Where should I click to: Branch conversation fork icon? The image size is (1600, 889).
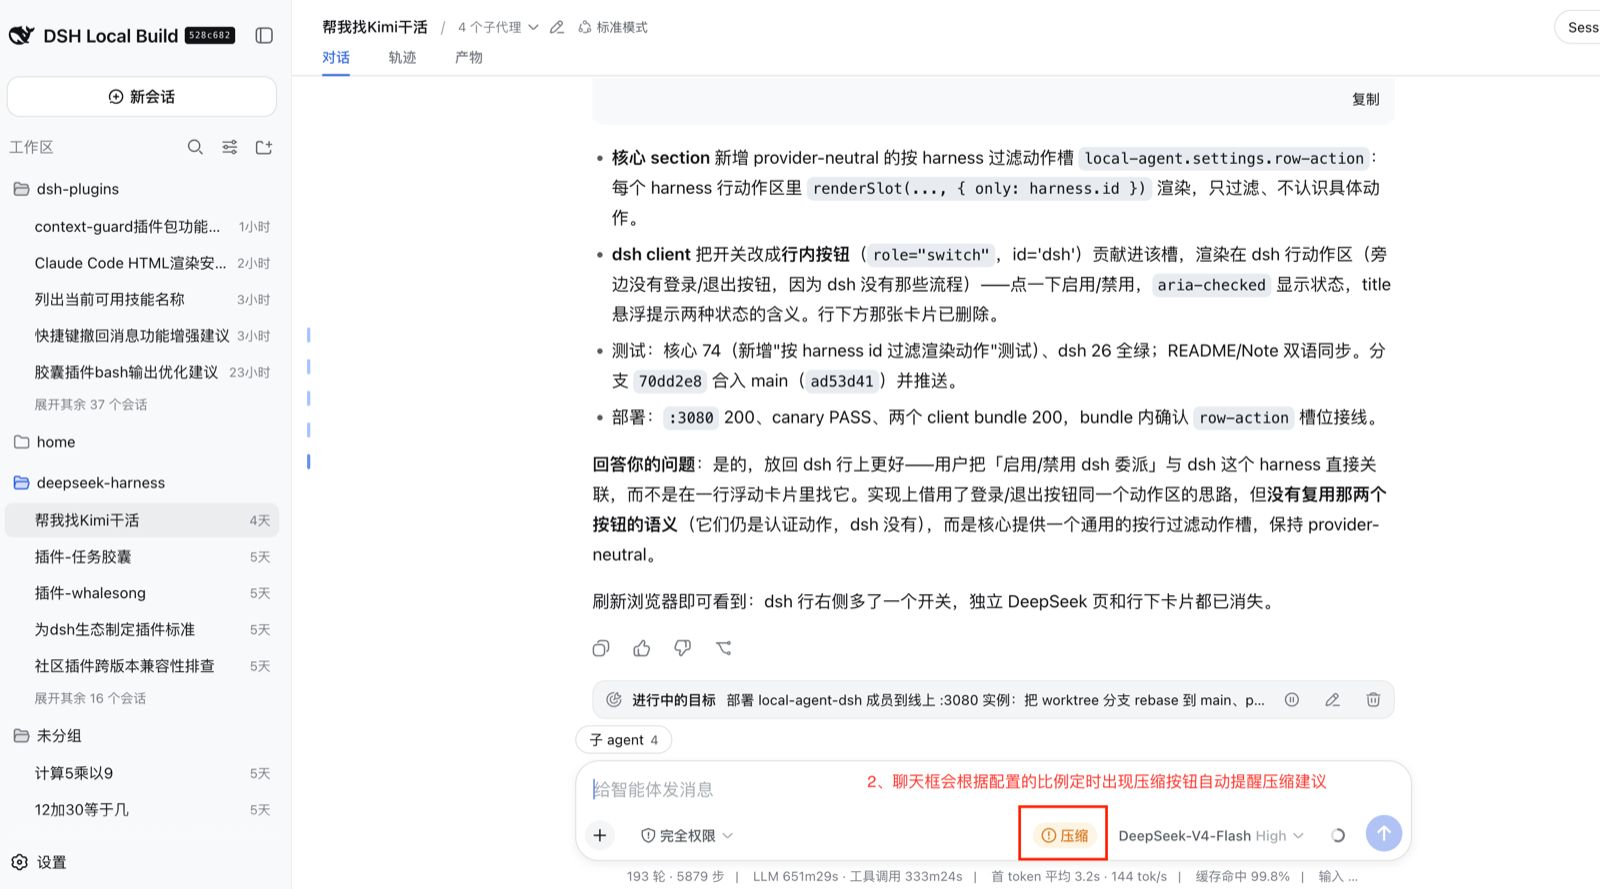[x=724, y=648]
